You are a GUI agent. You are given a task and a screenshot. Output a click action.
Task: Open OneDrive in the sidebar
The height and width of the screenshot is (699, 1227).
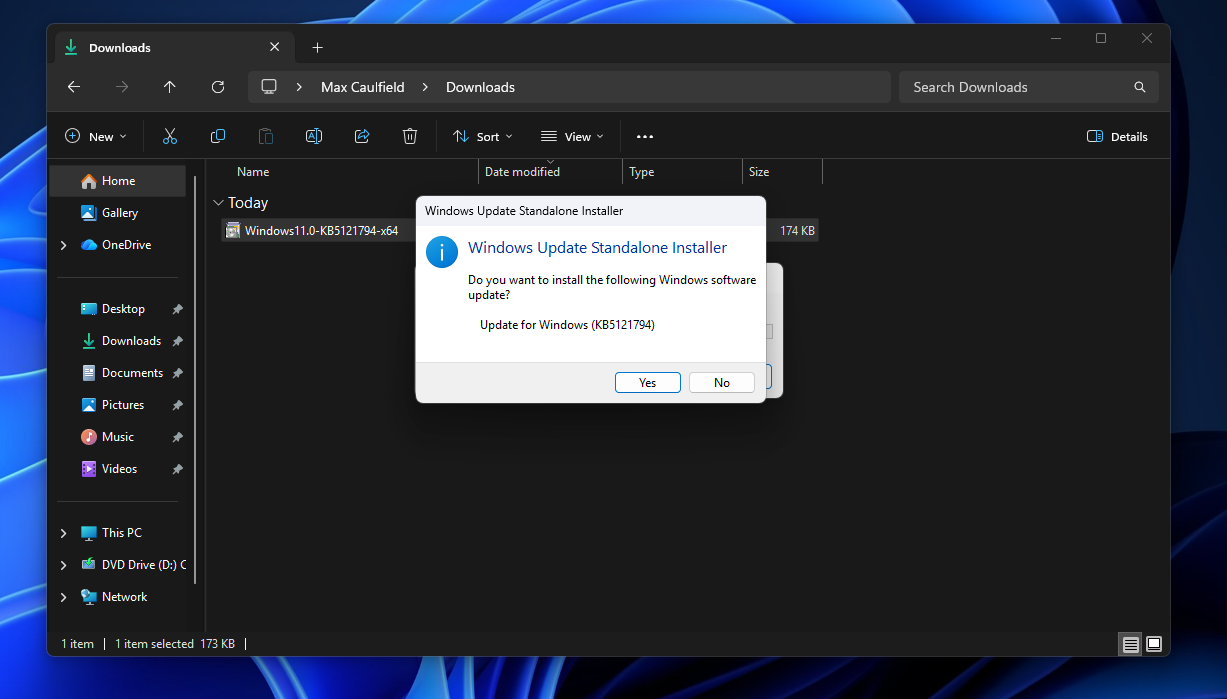point(118,245)
